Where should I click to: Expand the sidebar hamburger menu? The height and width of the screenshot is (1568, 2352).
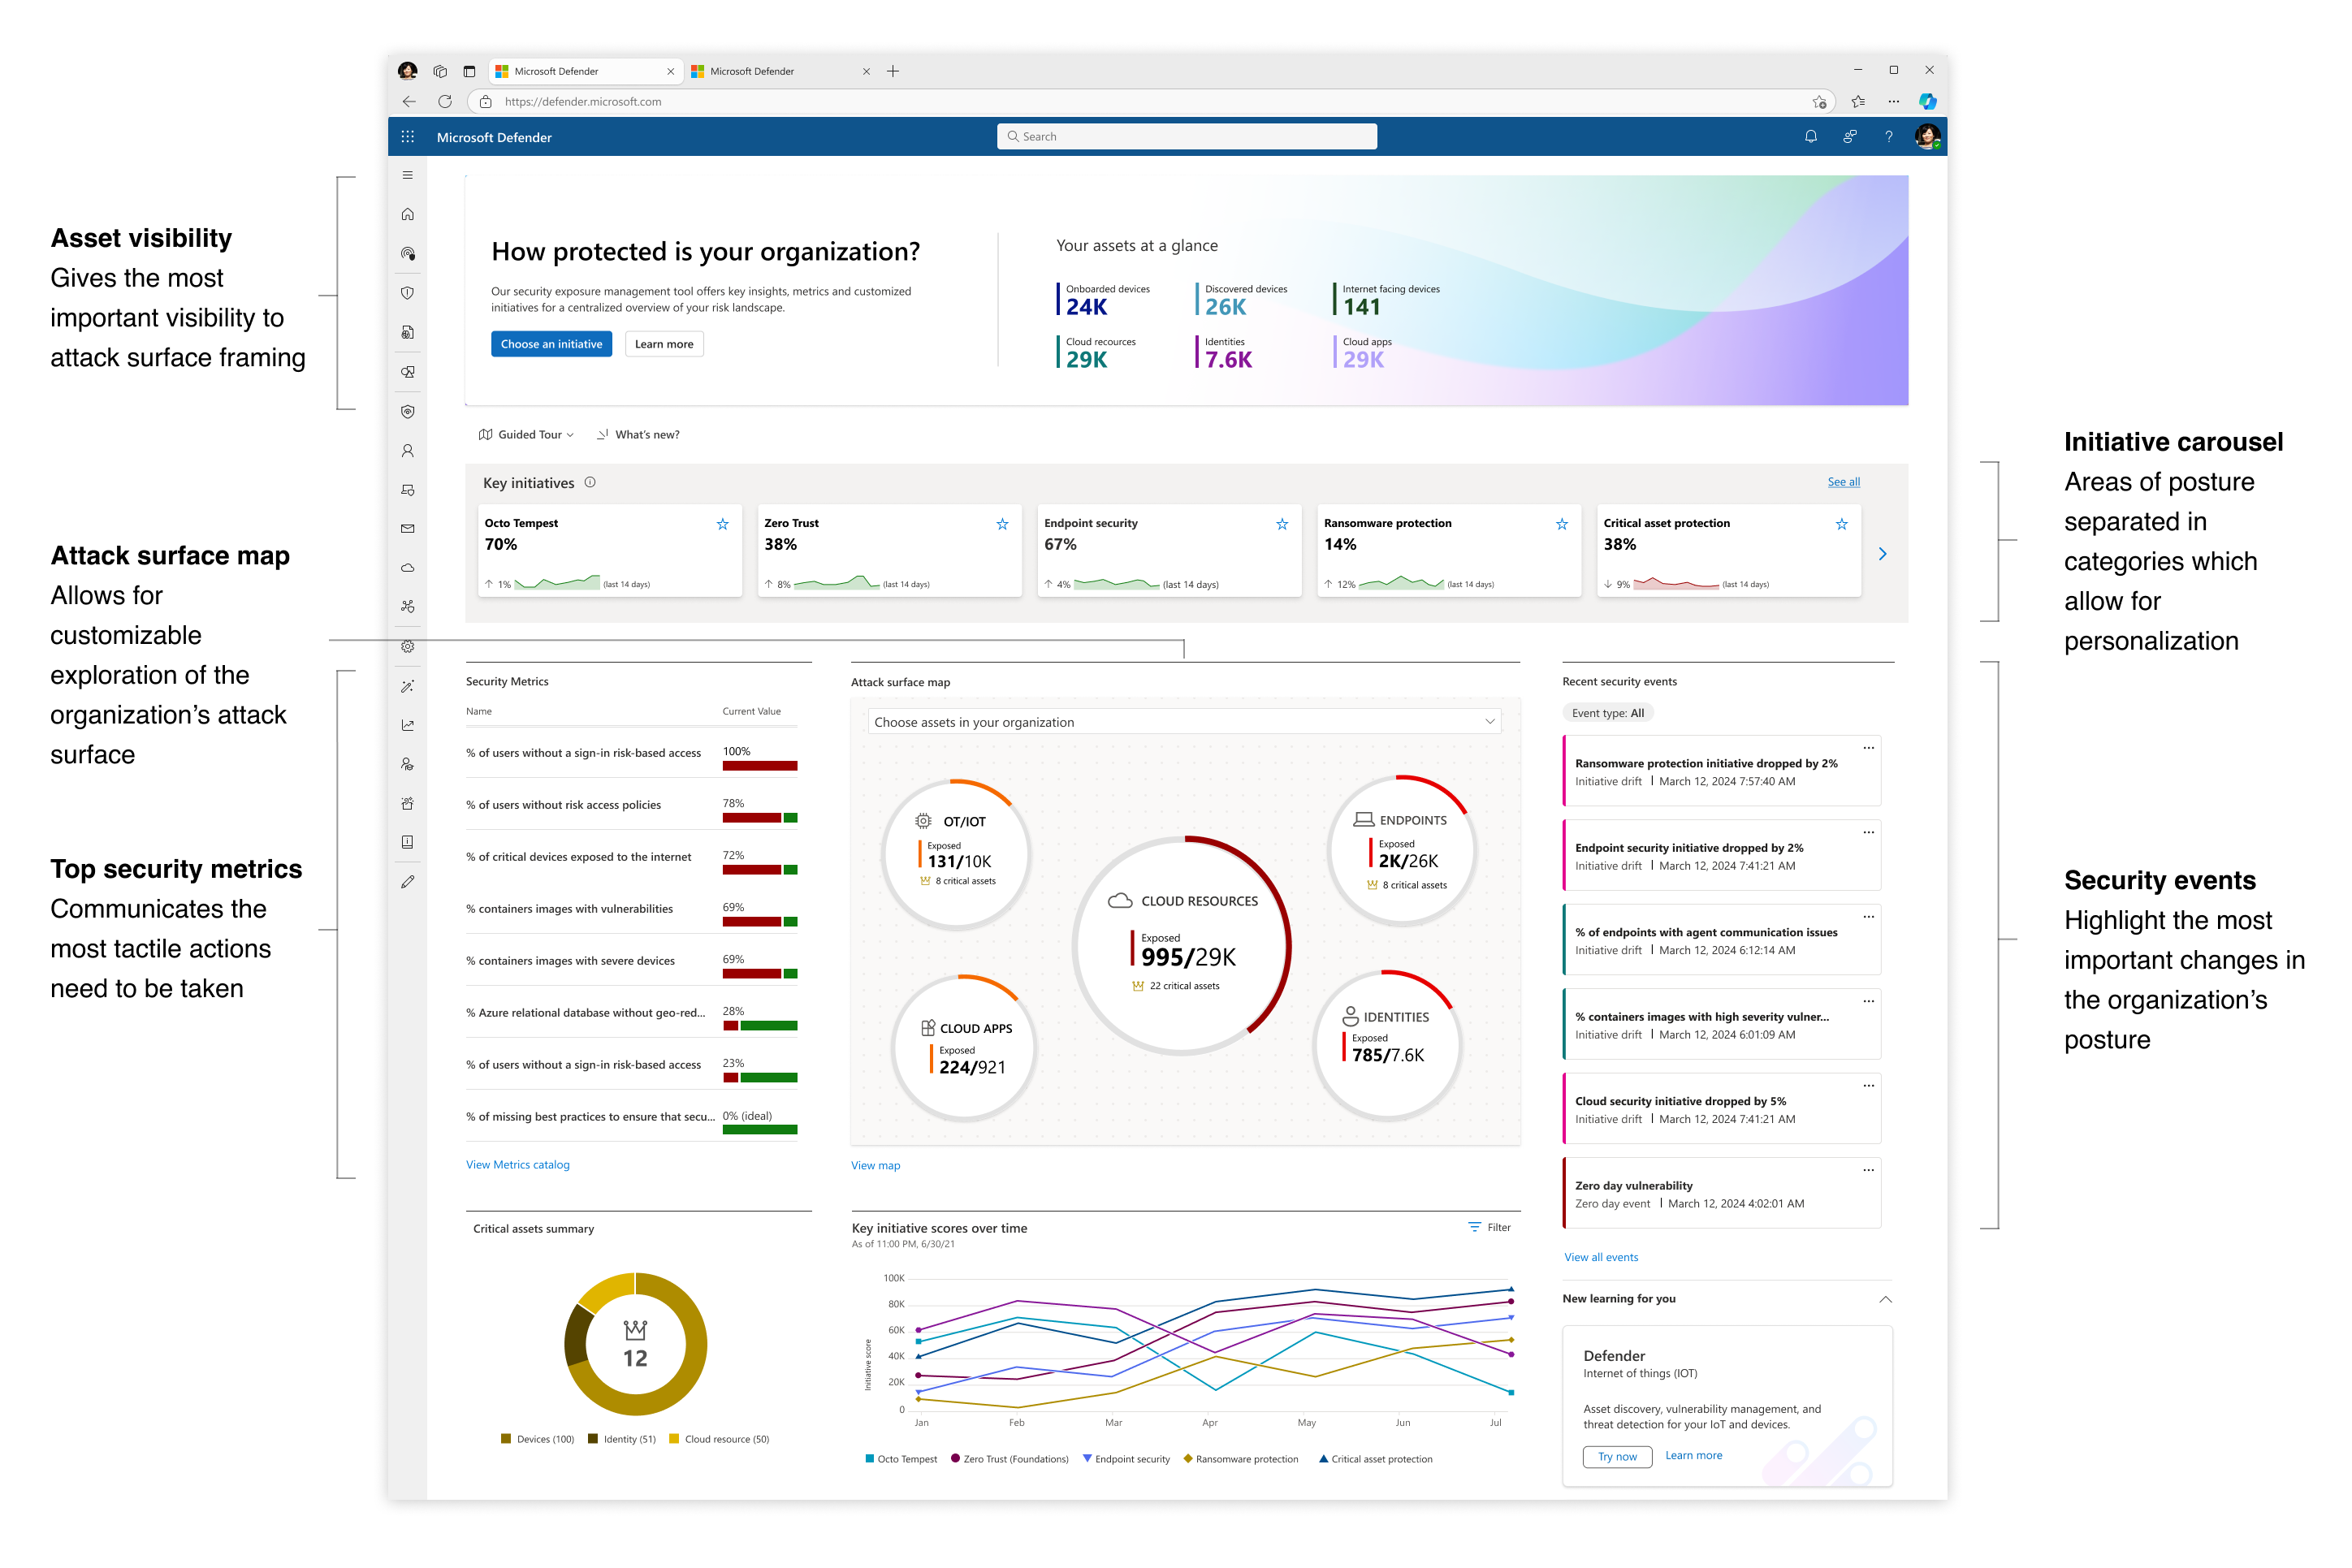(407, 175)
